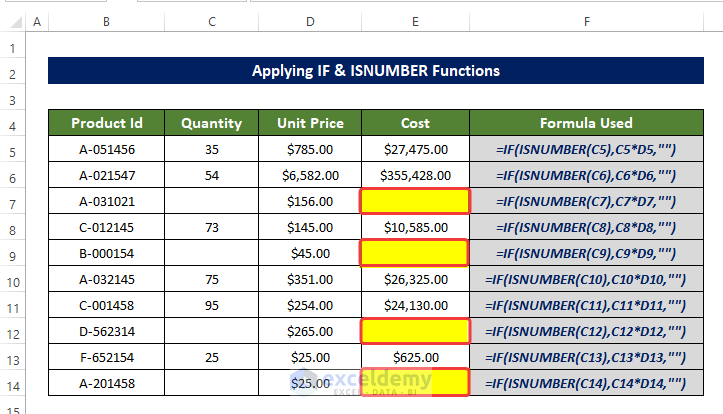Click the select-all corner triangle

(16, 22)
